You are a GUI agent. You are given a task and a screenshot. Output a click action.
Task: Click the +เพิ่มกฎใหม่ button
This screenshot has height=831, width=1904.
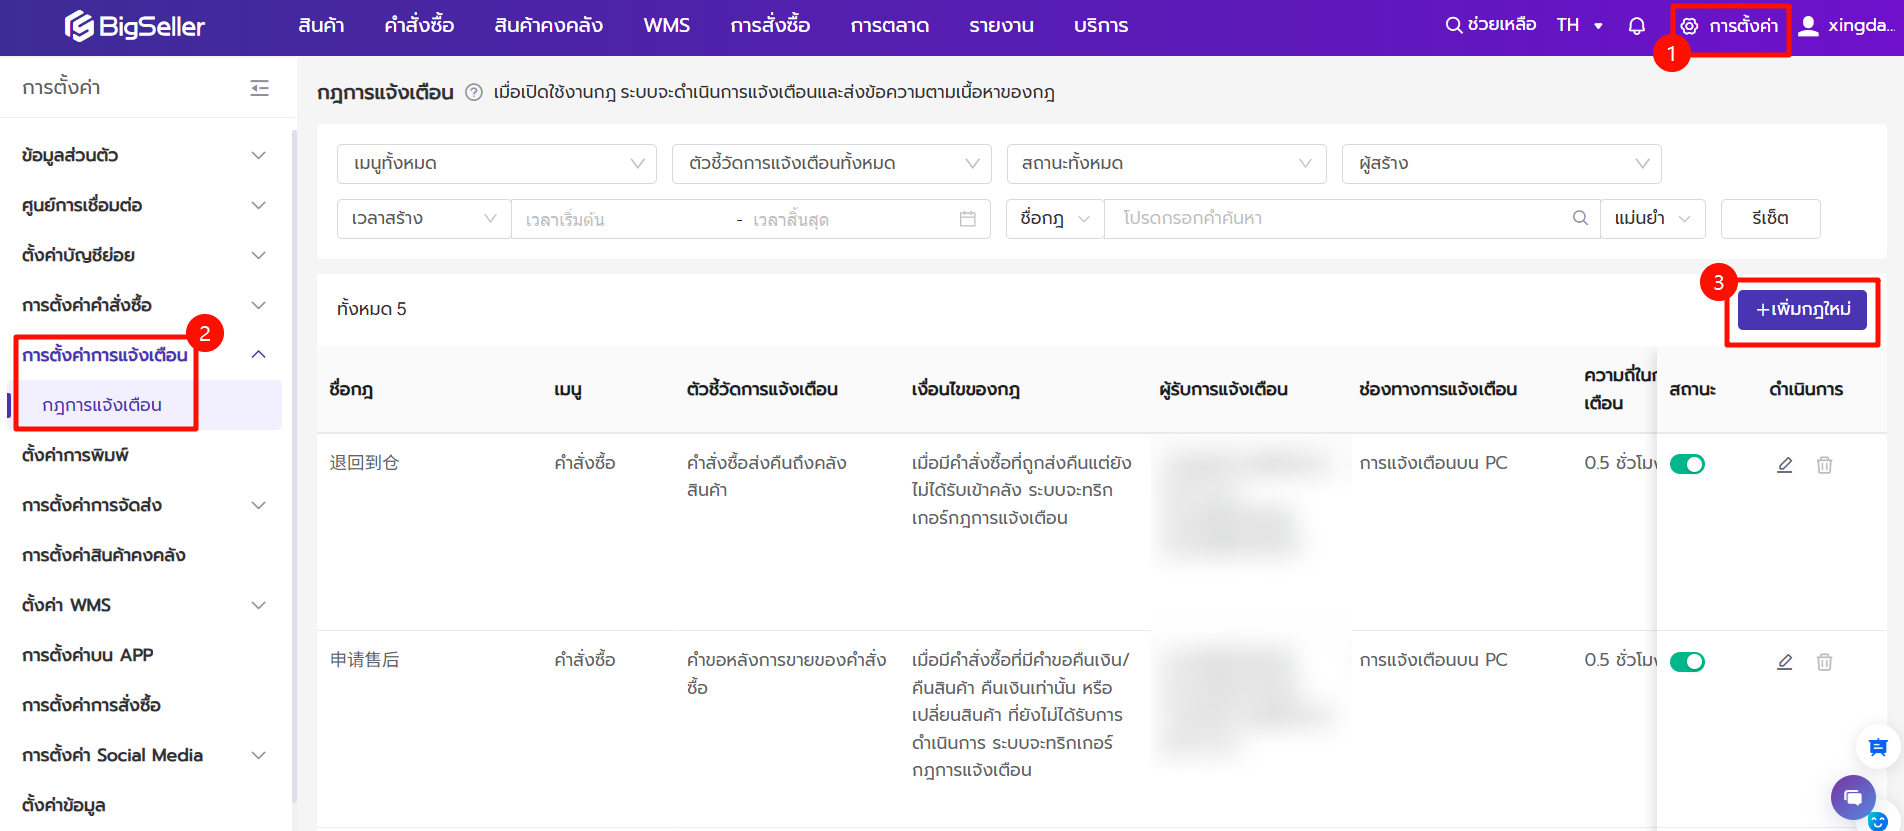[1802, 310]
